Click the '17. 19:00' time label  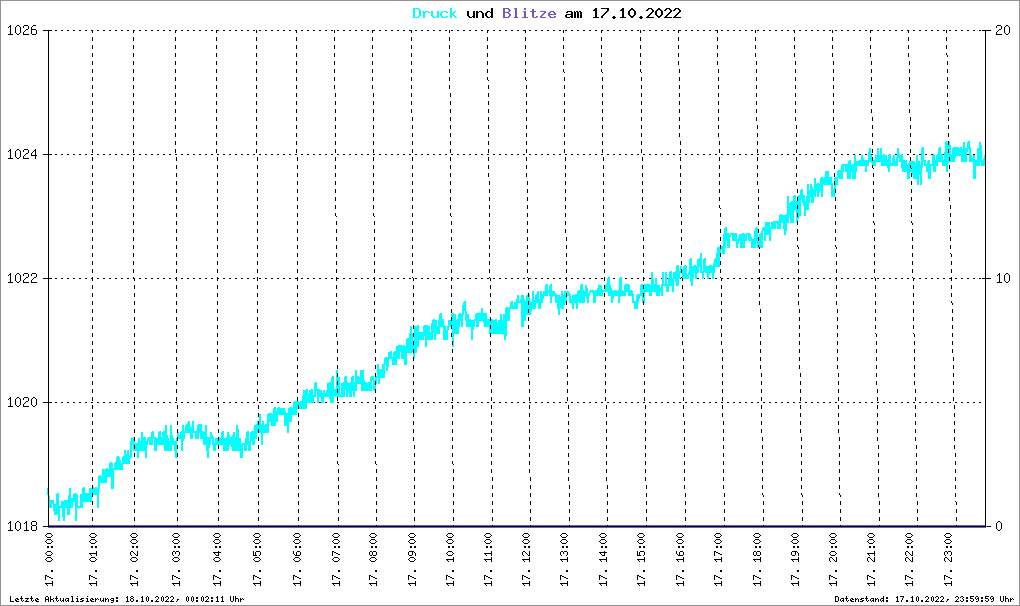tap(795, 560)
